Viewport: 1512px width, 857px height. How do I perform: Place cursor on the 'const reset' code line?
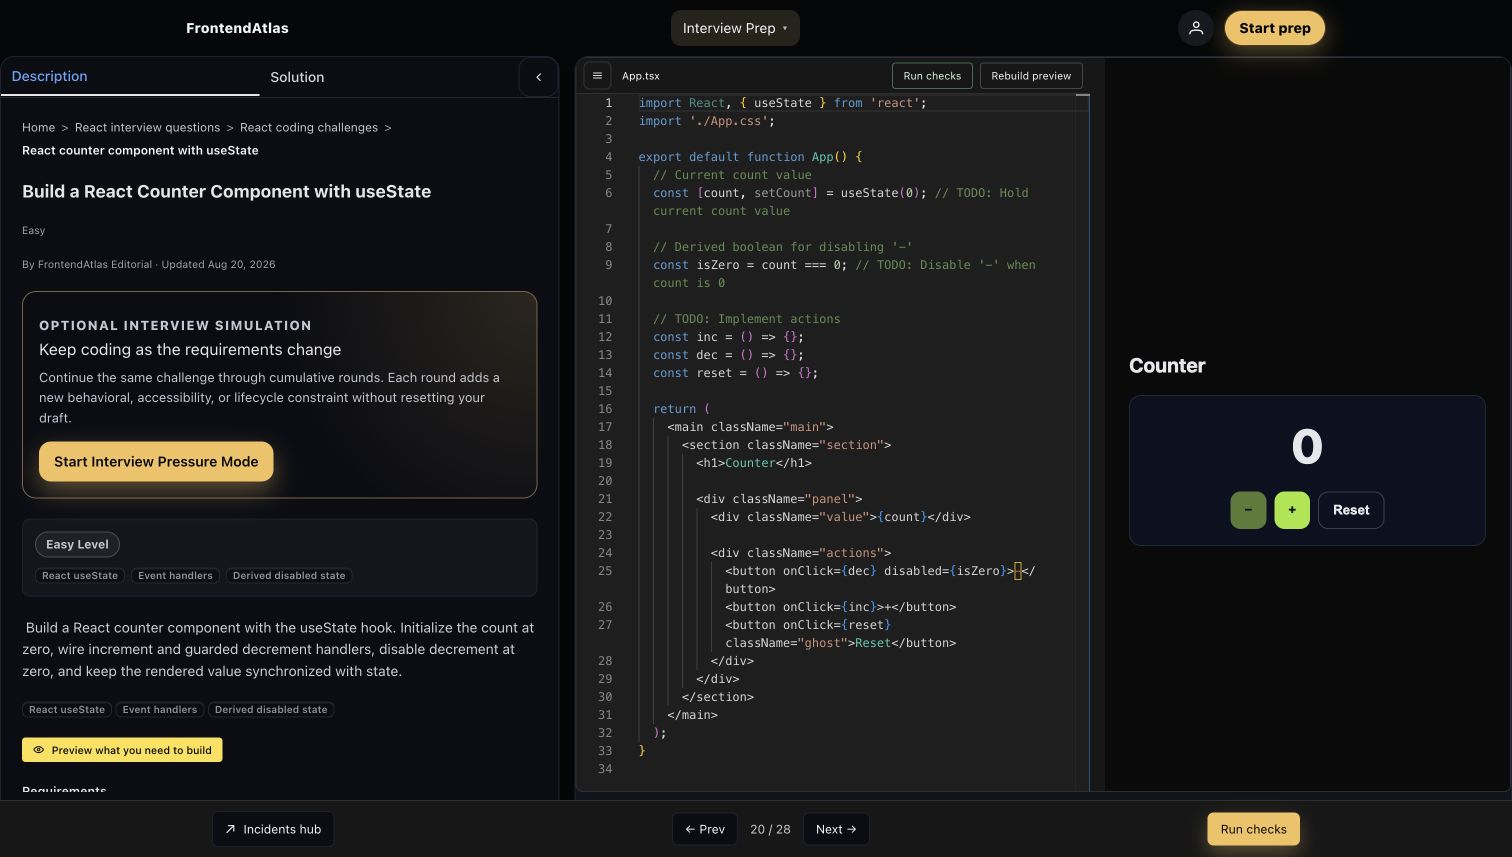(735, 373)
